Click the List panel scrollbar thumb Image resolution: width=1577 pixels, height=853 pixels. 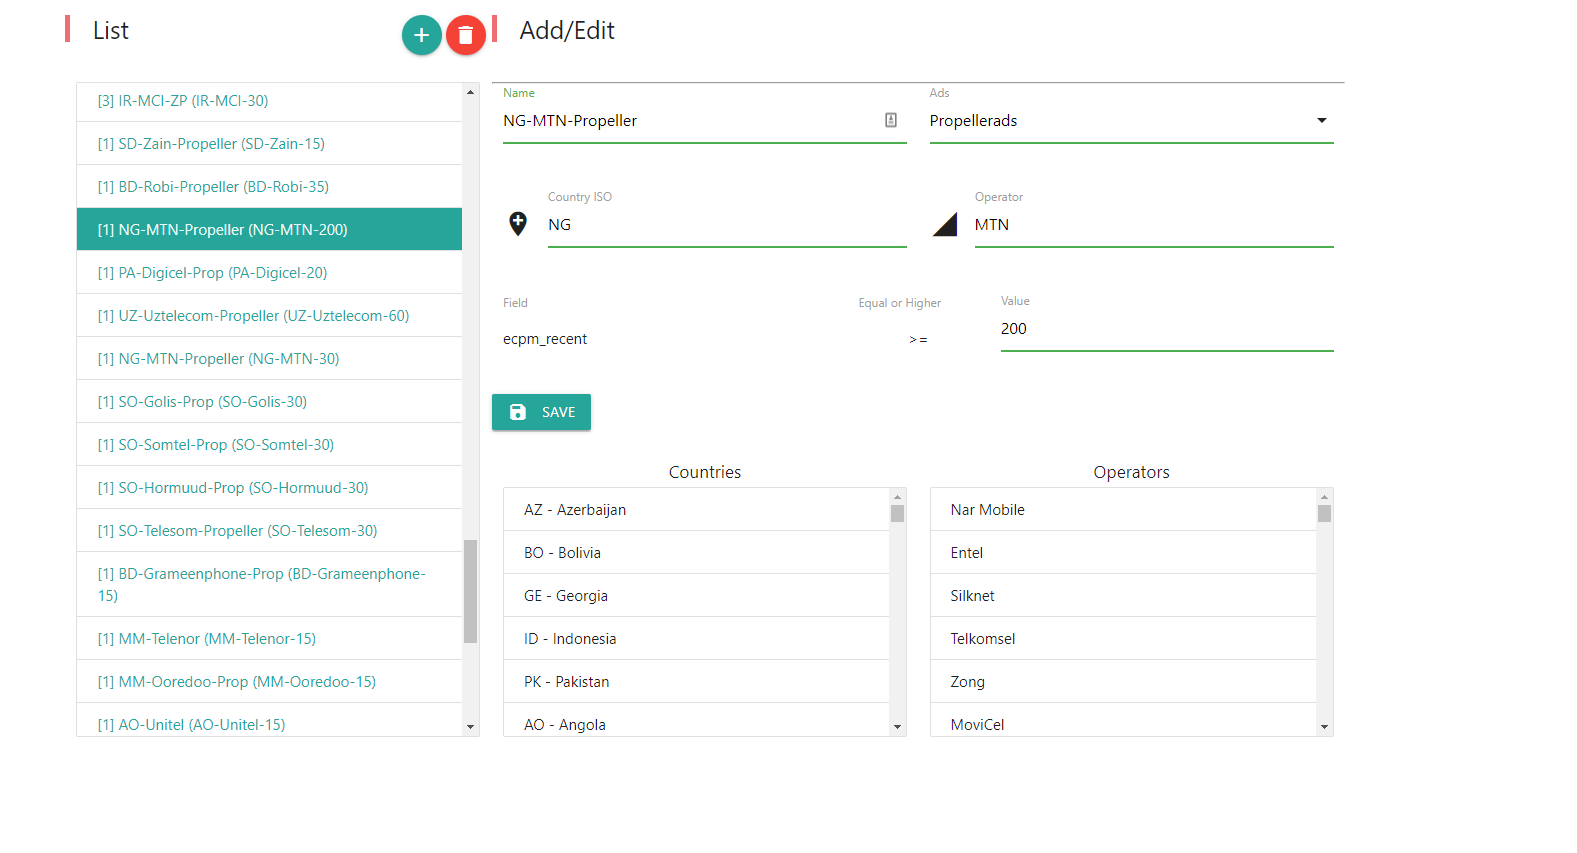[x=470, y=591]
